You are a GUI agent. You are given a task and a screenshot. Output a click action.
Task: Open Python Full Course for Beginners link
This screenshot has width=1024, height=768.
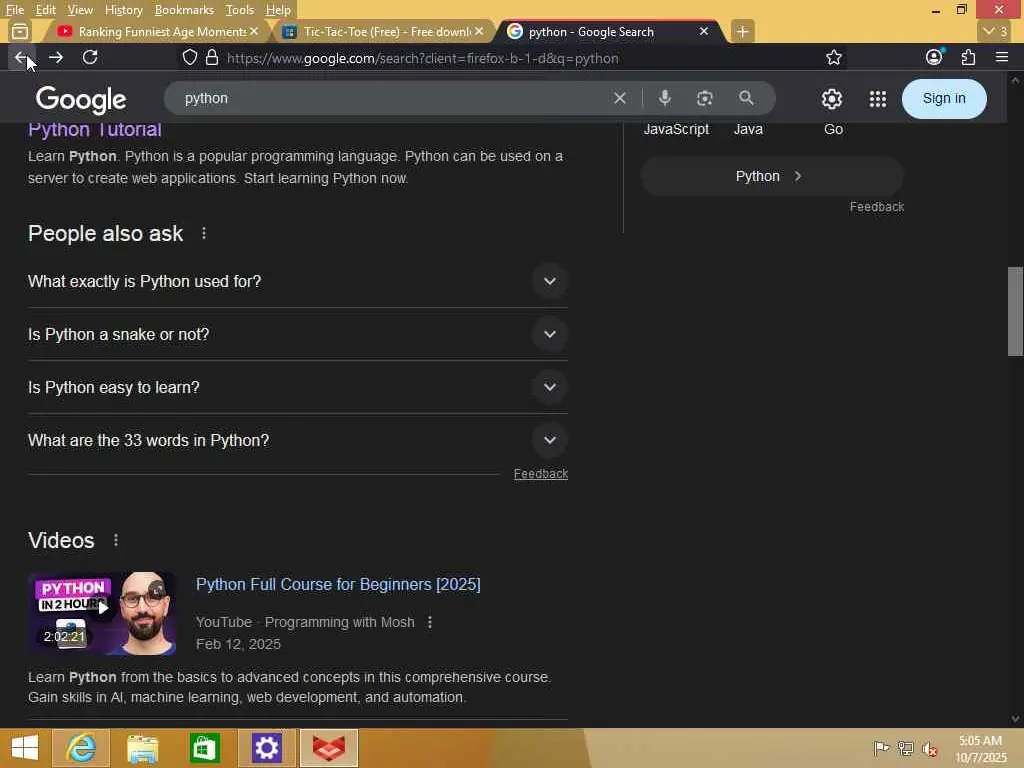(338, 584)
